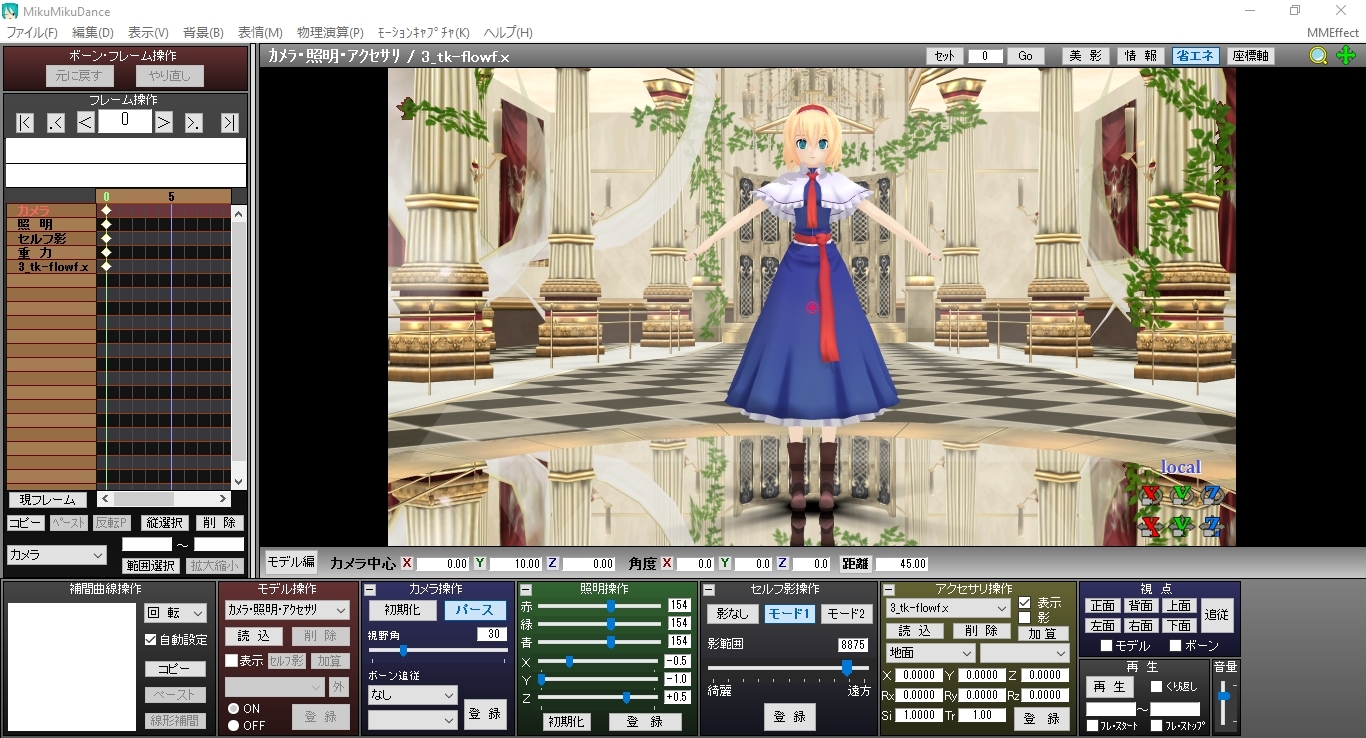Enable the くり返し repeat checkbox
The image size is (1366, 738).
(x=1156, y=687)
